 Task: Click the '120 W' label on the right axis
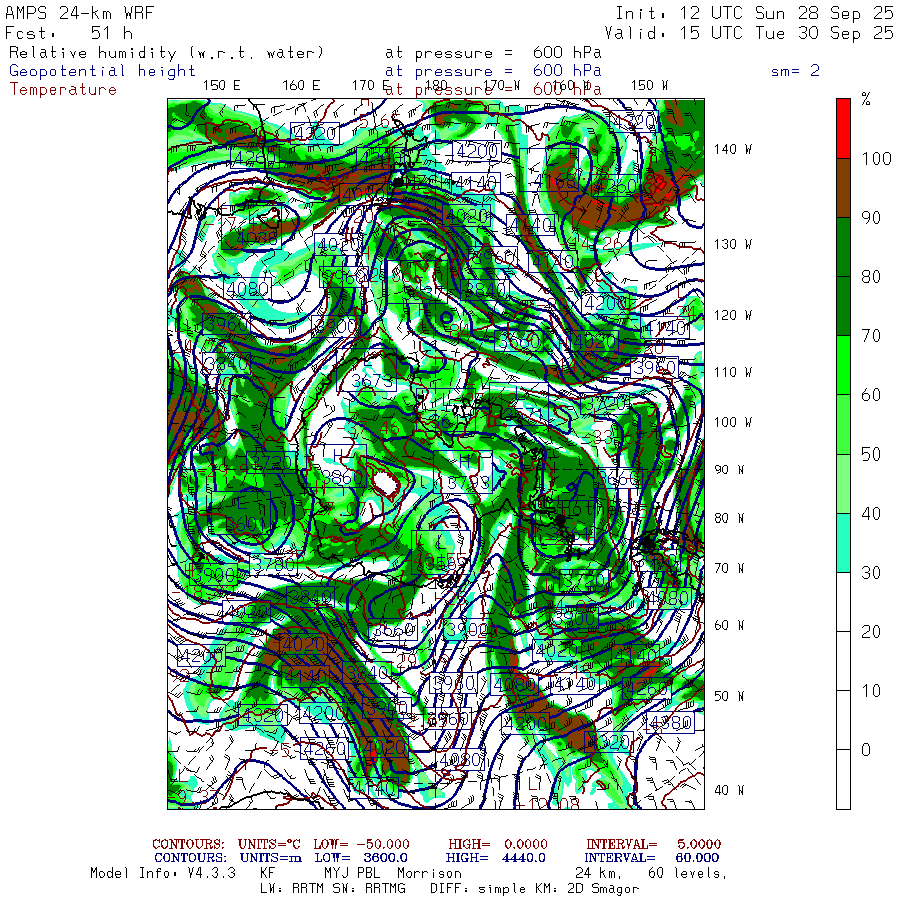733,316
